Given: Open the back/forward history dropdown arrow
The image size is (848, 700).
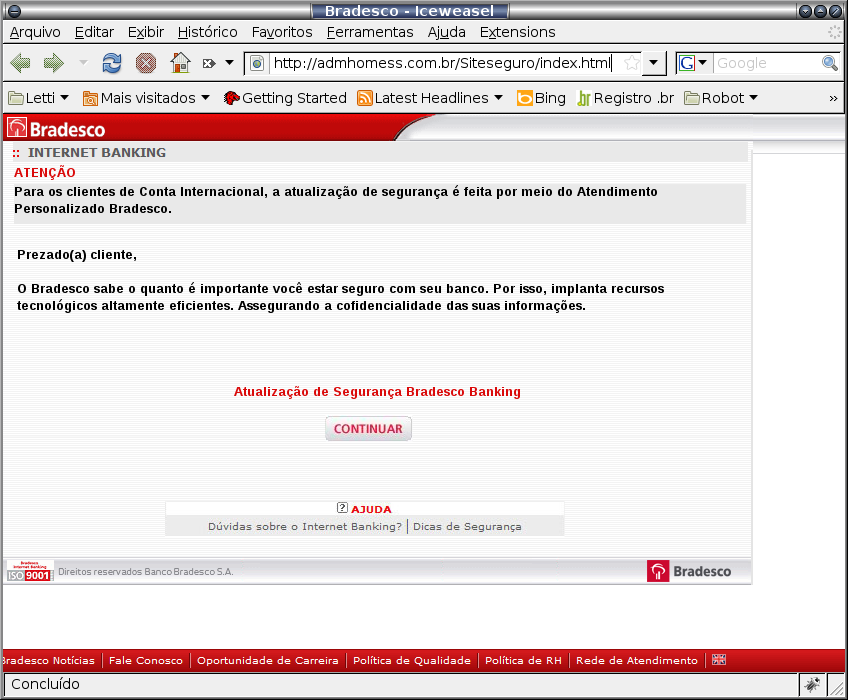Looking at the screenshot, I should (x=83, y=63).
